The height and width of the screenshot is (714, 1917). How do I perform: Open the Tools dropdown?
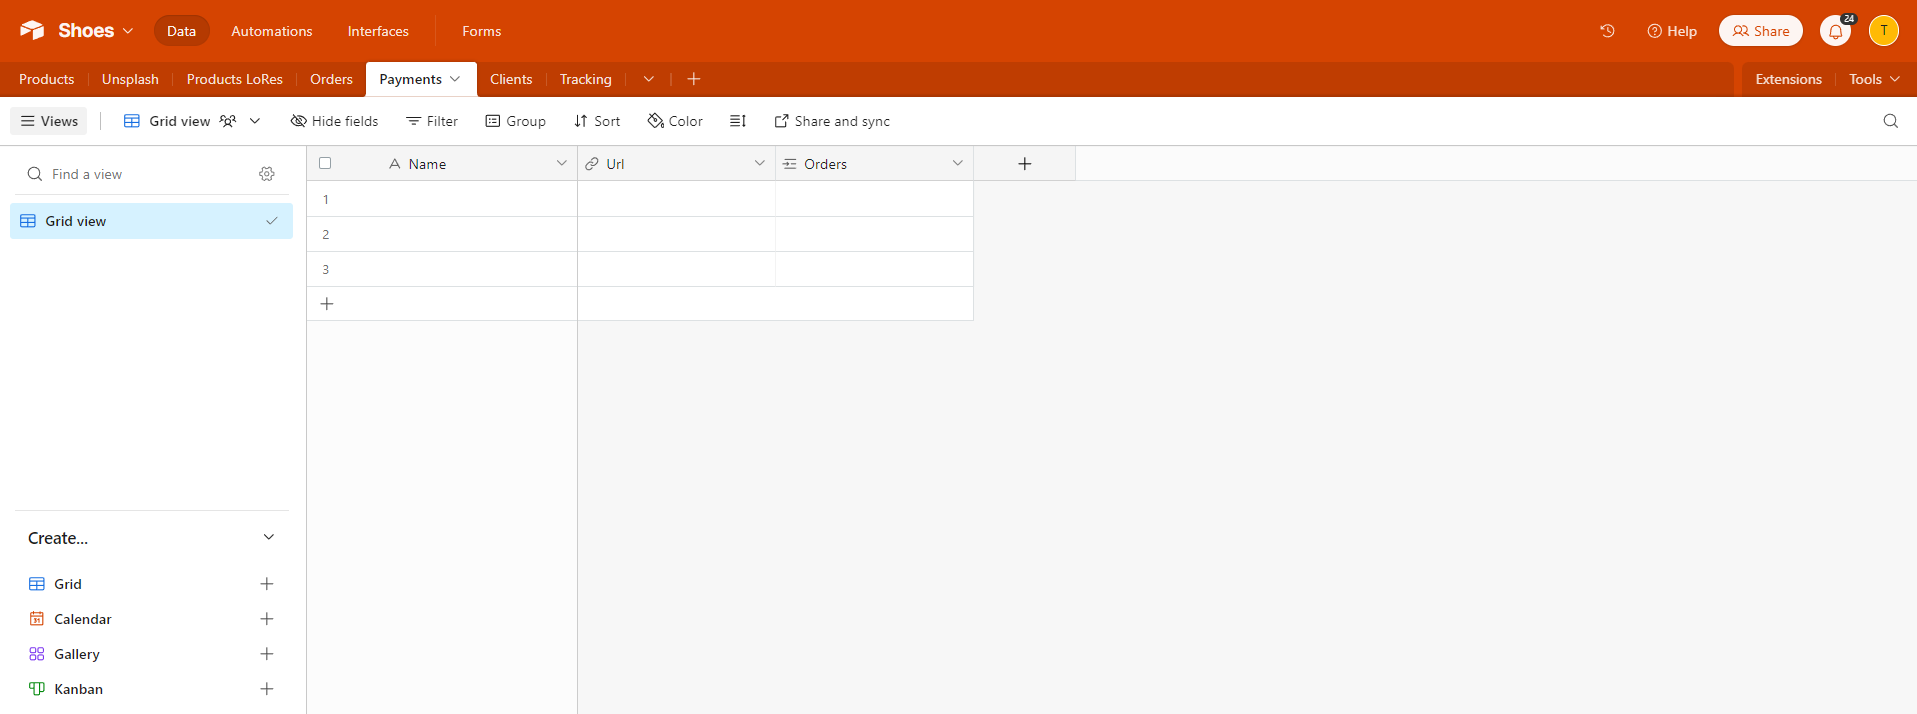click(x=1874, y=79)
